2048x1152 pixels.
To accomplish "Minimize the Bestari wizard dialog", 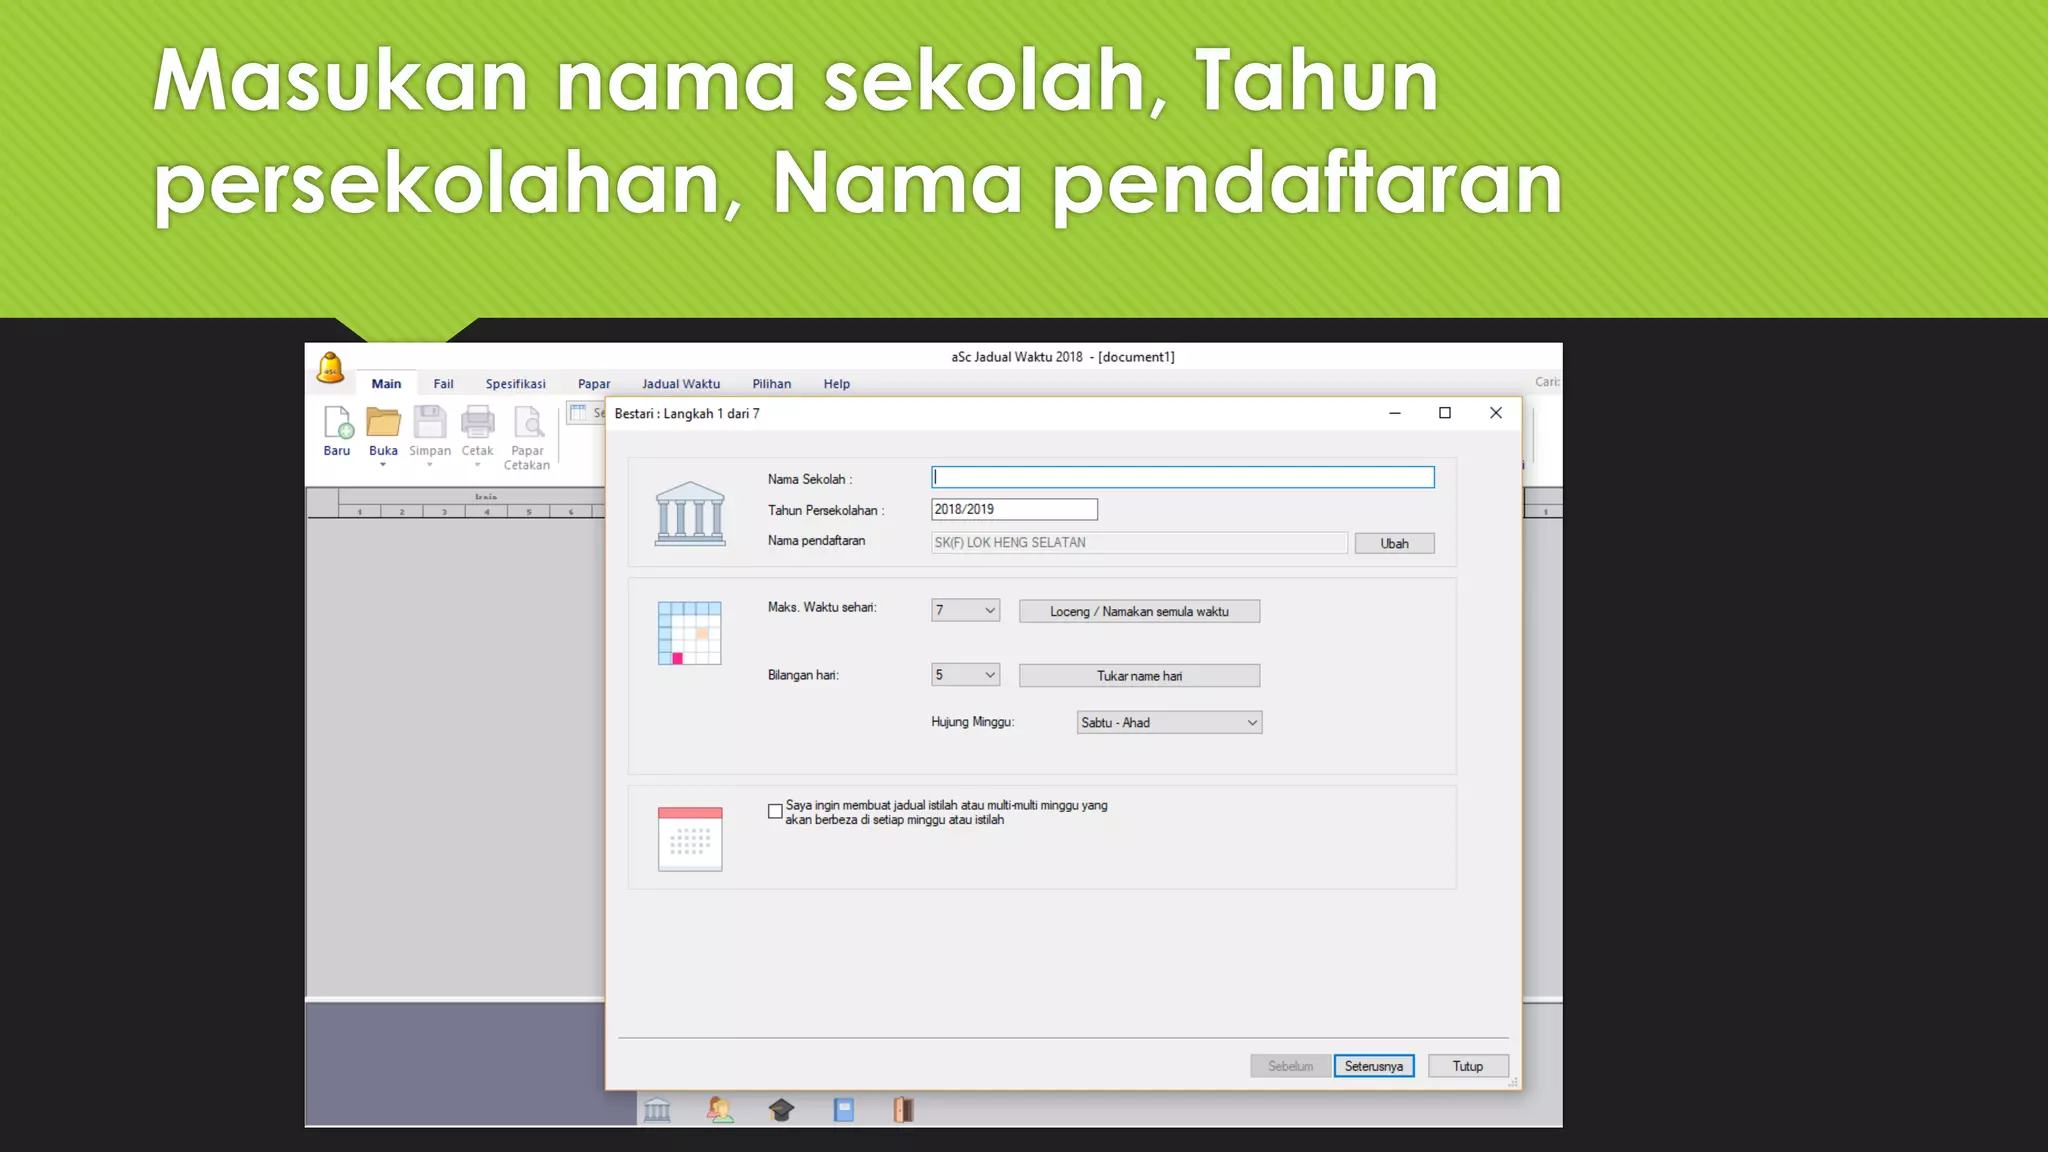I will pyautogui.click(x=1394, y=413).
